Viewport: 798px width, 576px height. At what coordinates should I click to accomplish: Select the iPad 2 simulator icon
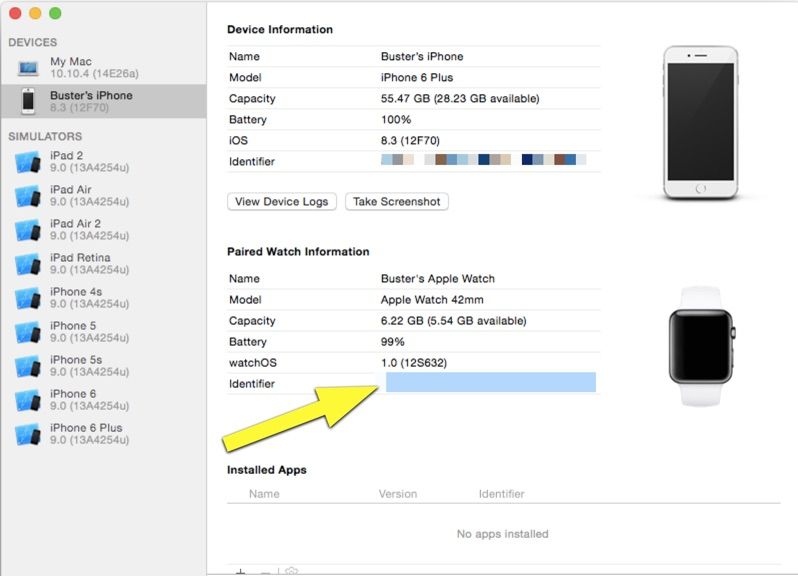coord(27,162)
